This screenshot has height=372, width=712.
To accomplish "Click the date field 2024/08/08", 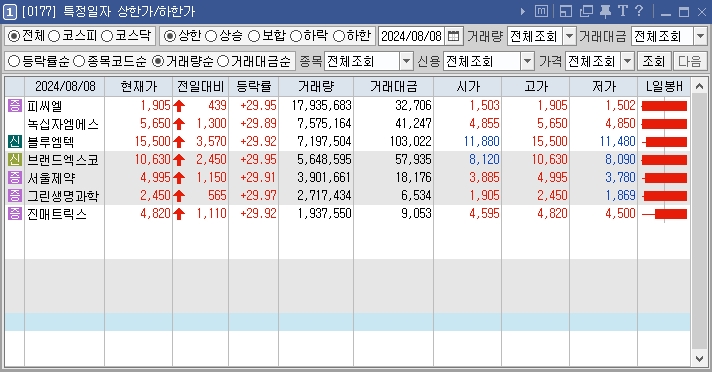I will click(411, 36).
